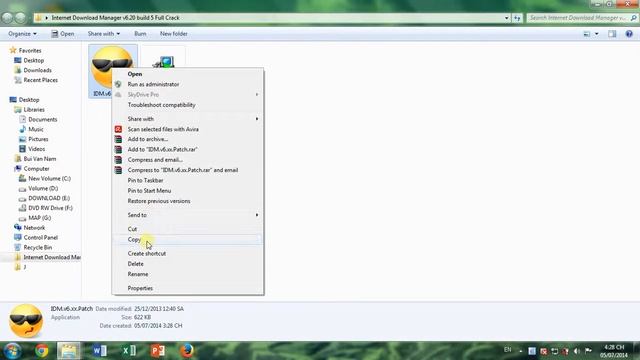640x360 pixels.
Task: Select the second file icon in the folder
Action: point(164,61)
